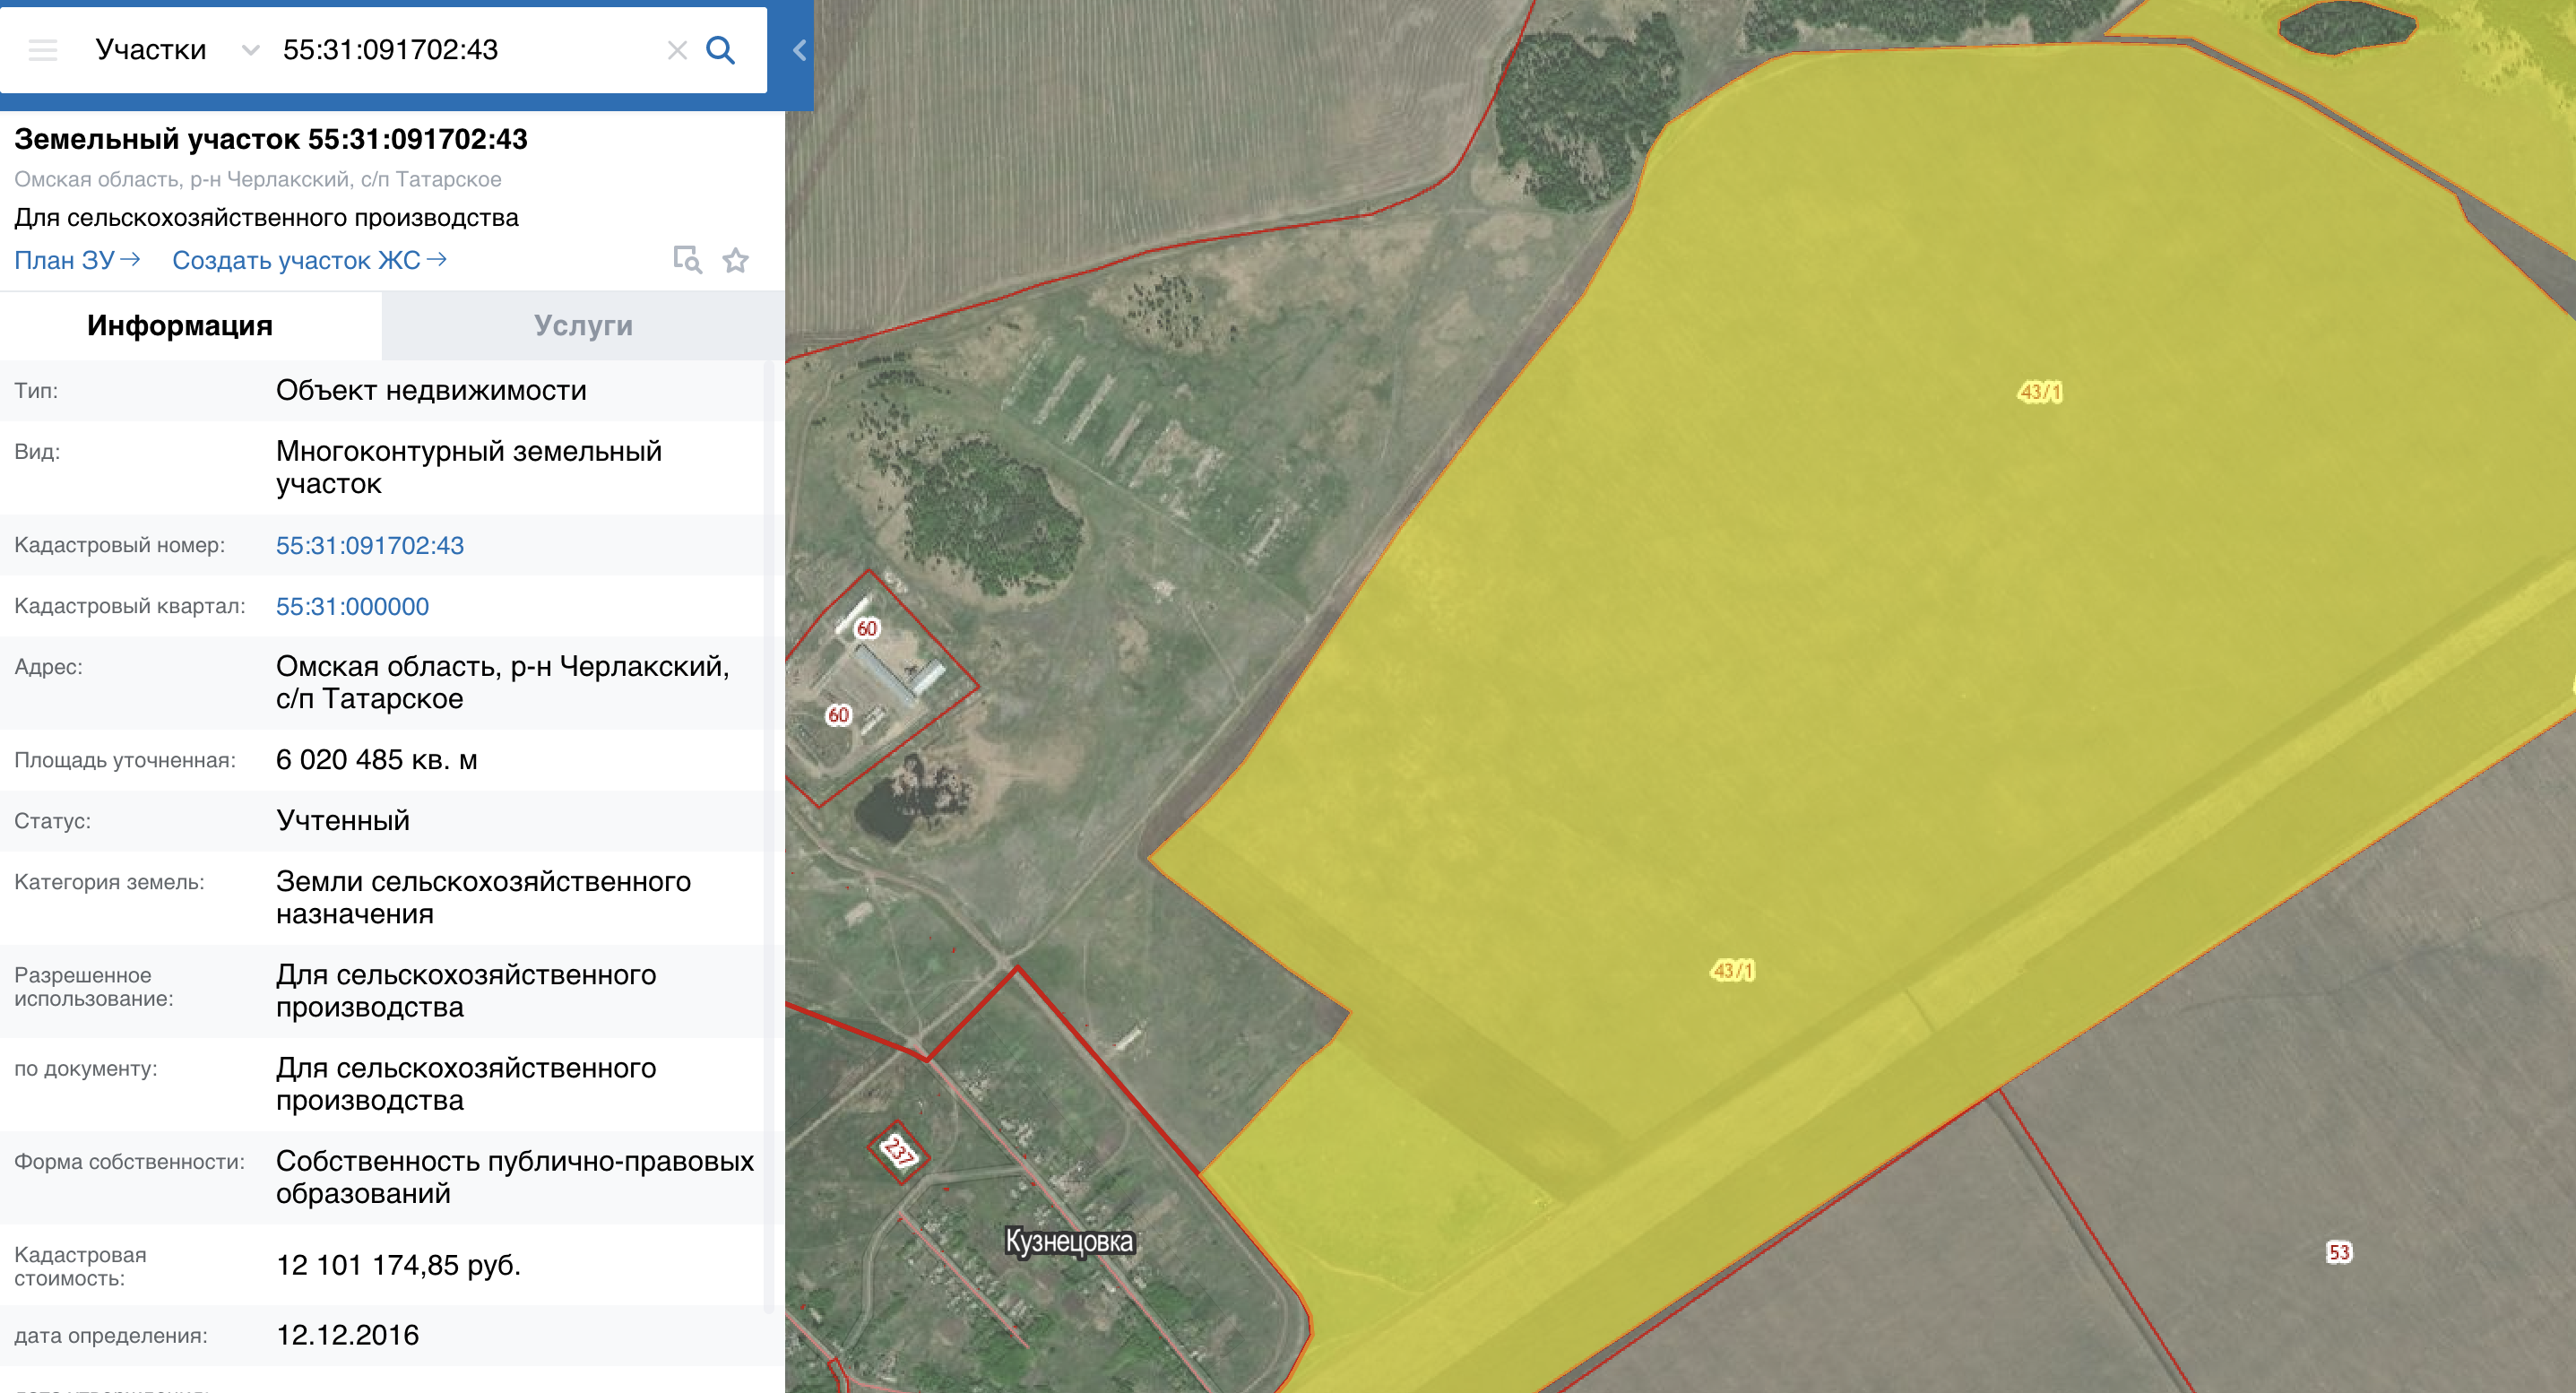Click the lower 43/1 parcel label
Image resolution: width=2576 pixels, height=1393 pixels.
(1733, 970)
